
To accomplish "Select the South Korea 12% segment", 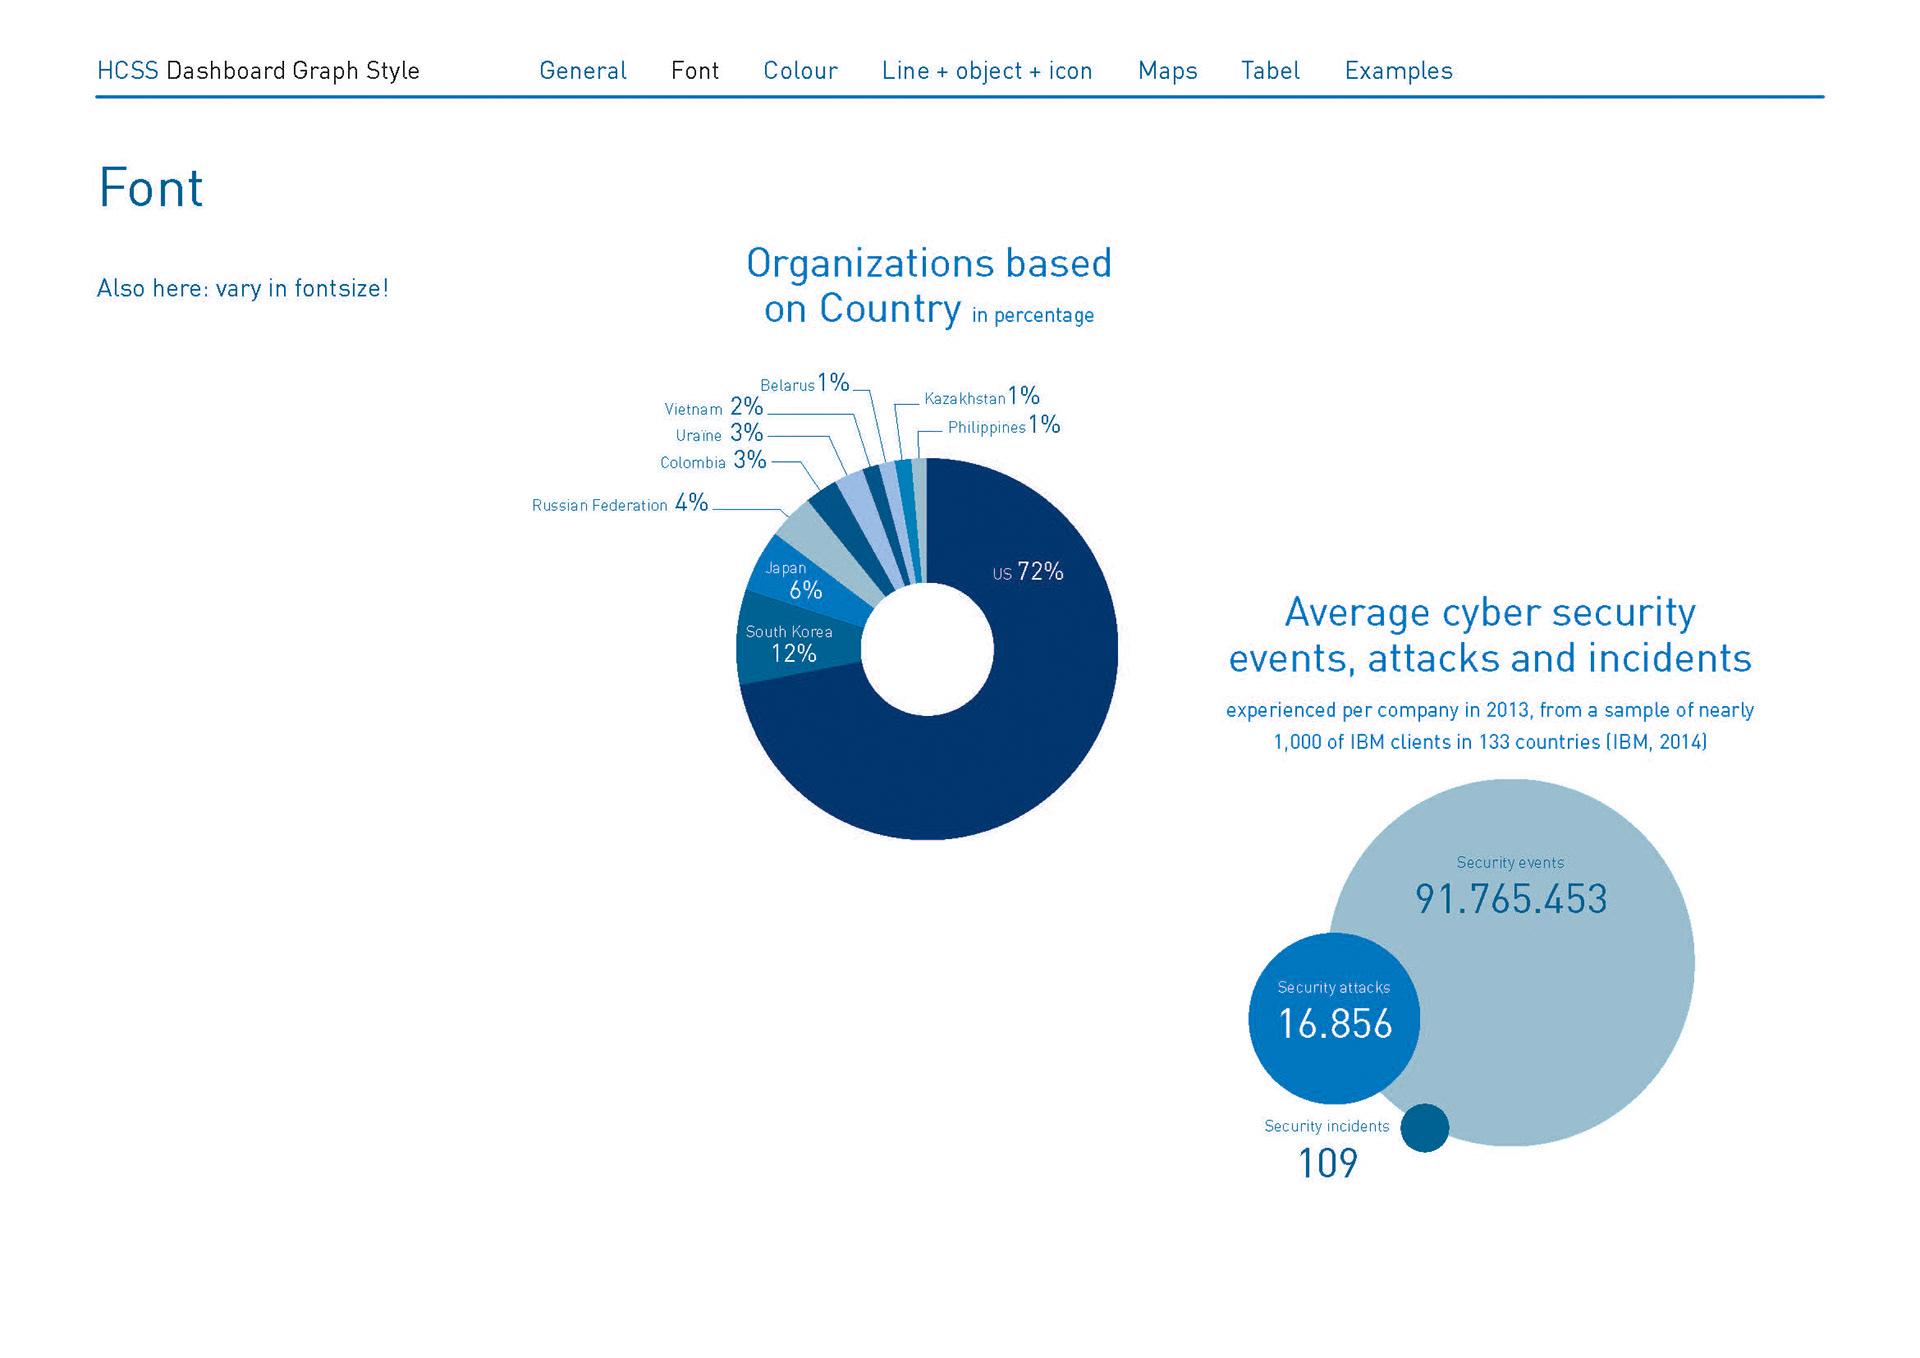I will [x=792, y=645].
